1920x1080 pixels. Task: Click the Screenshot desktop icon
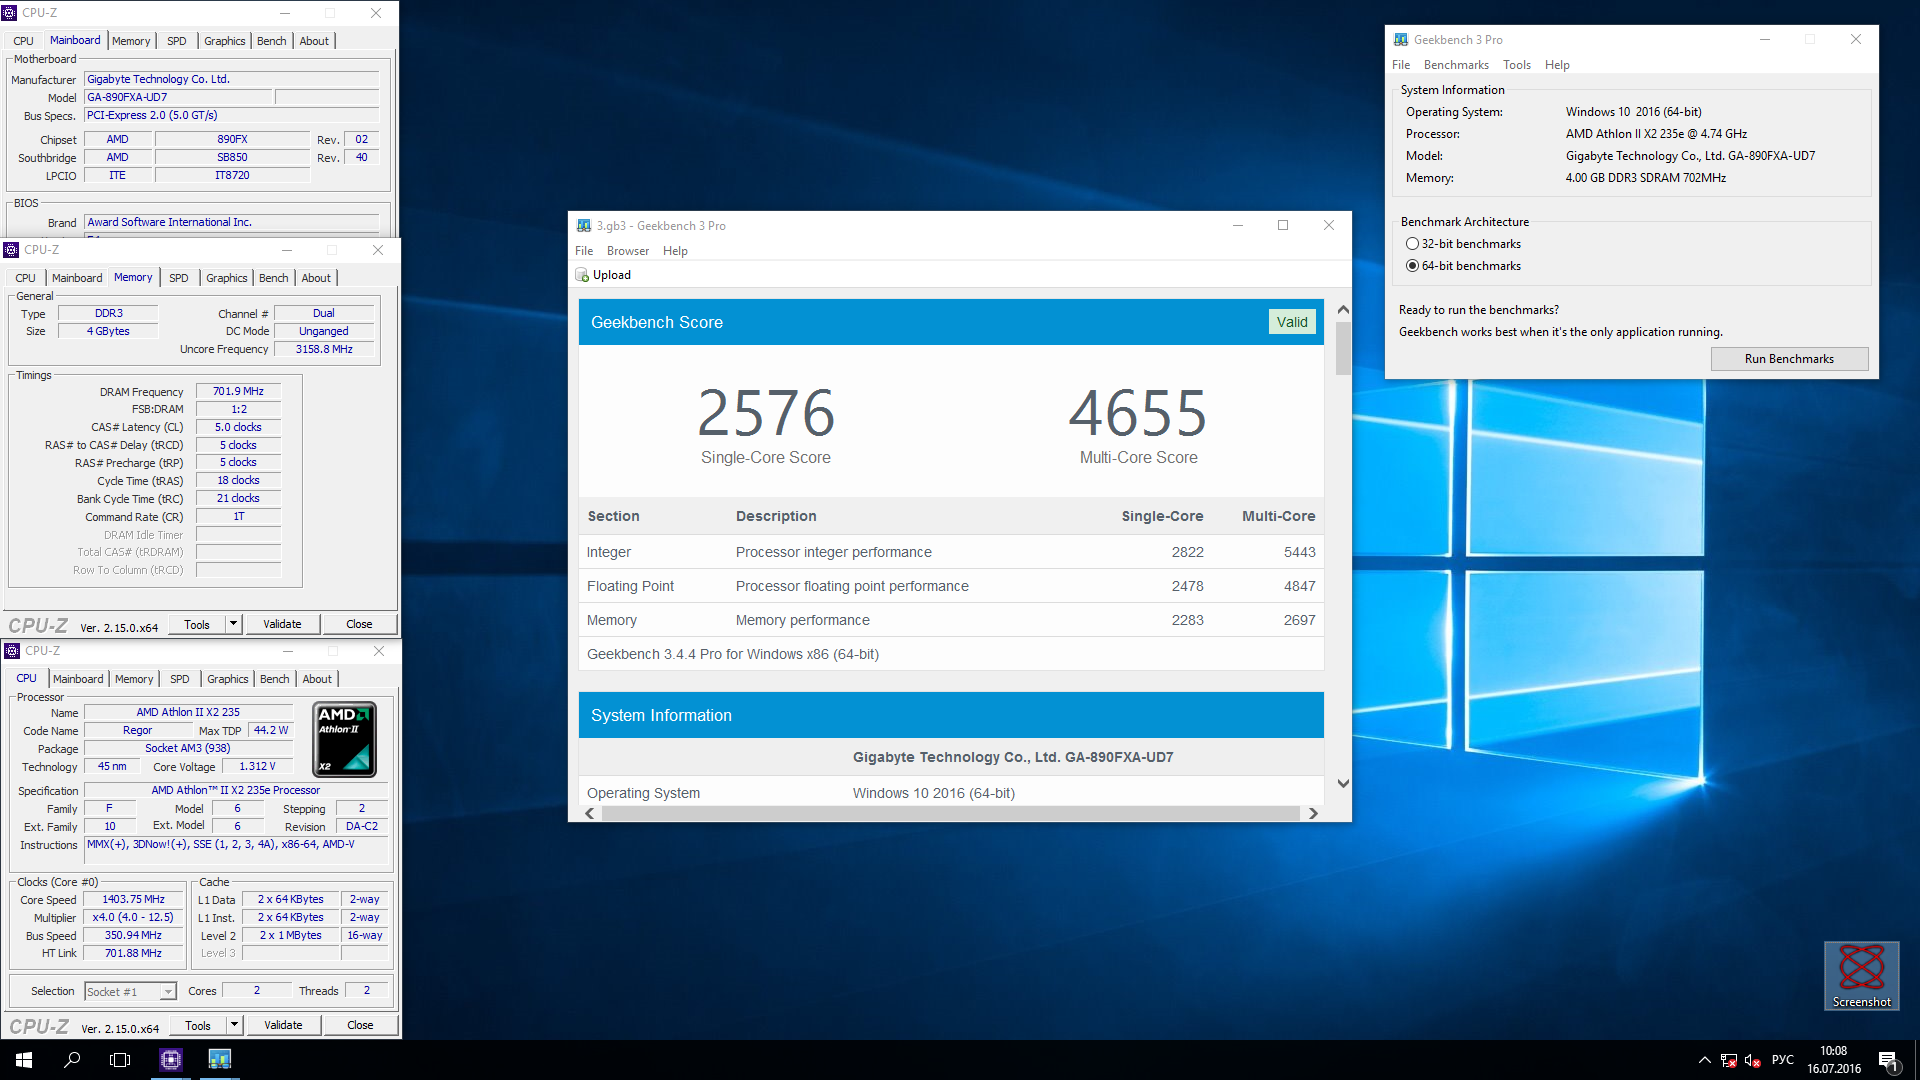[1861, 976]
